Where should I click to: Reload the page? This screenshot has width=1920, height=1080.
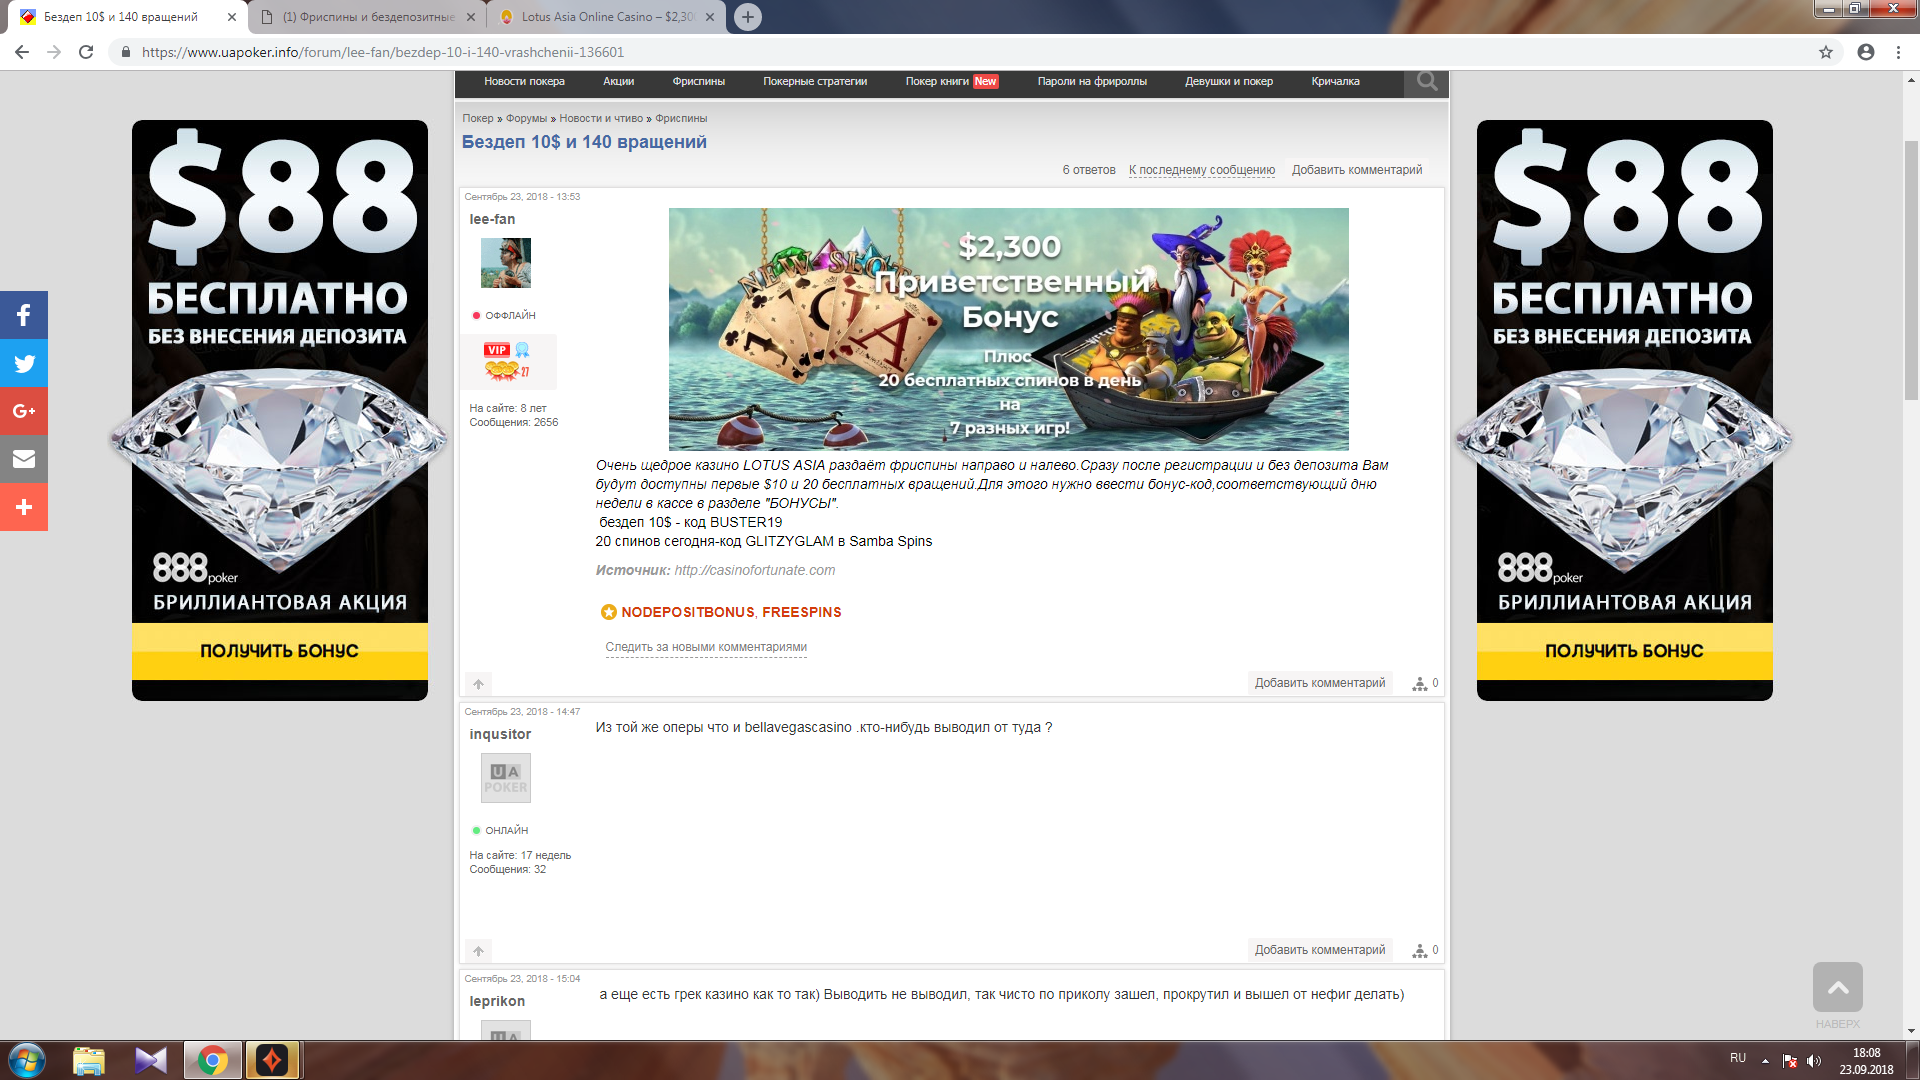(x=86, y=52)
